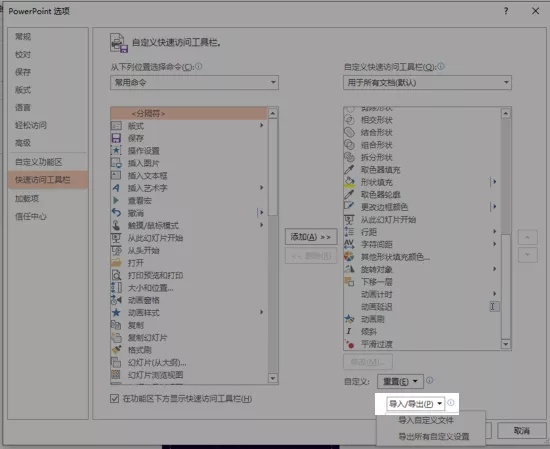Image resolution: width=550 pixels, height=449 pixels.
Task: Select the 复制幻灯片 icon
Action: click(x=116, y=337)
